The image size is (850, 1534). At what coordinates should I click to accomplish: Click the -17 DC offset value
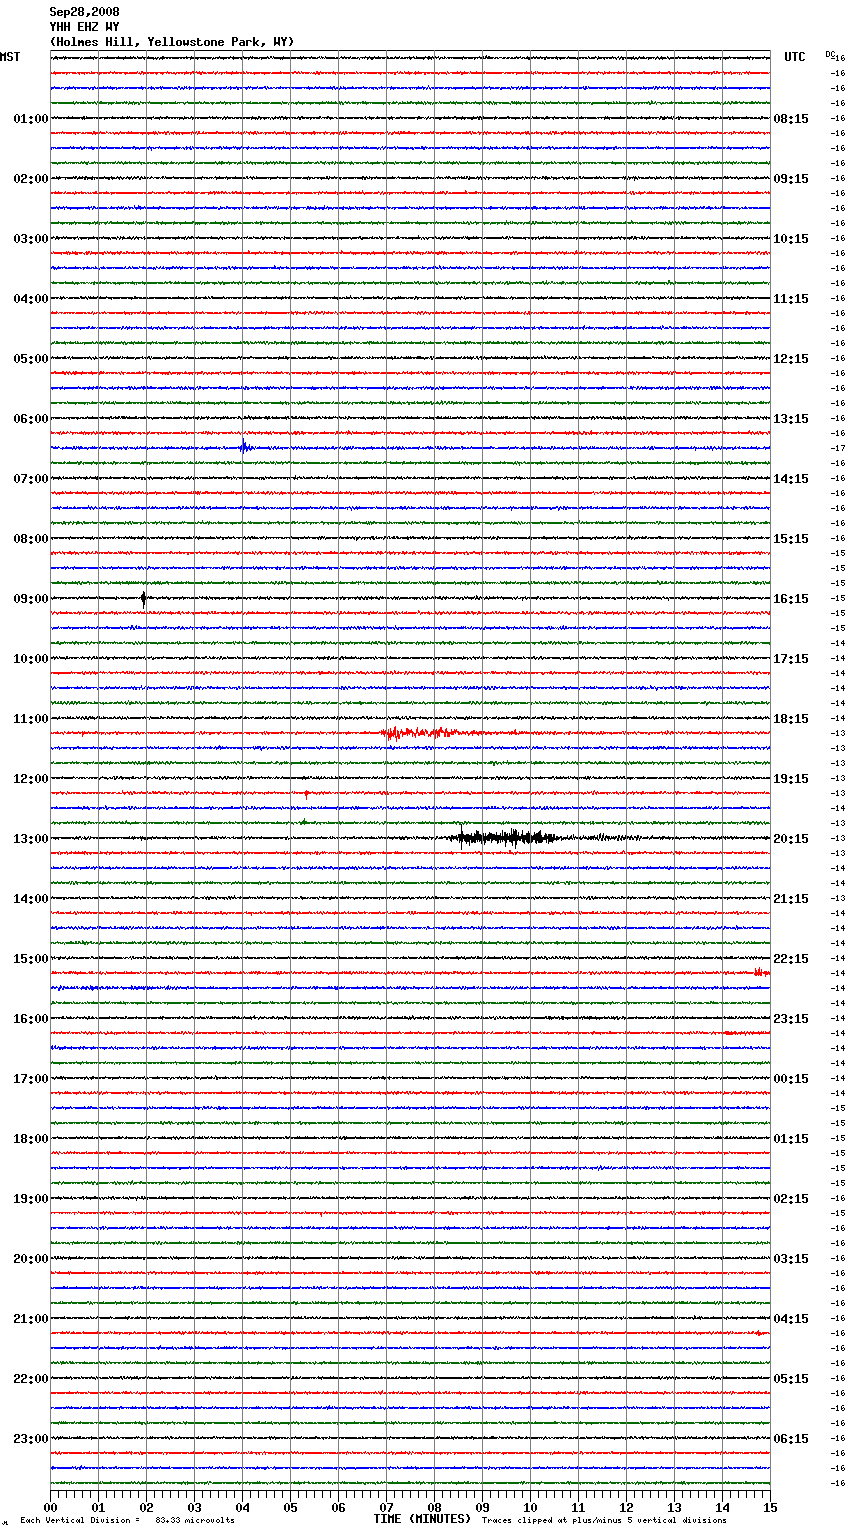coord(838,449)
